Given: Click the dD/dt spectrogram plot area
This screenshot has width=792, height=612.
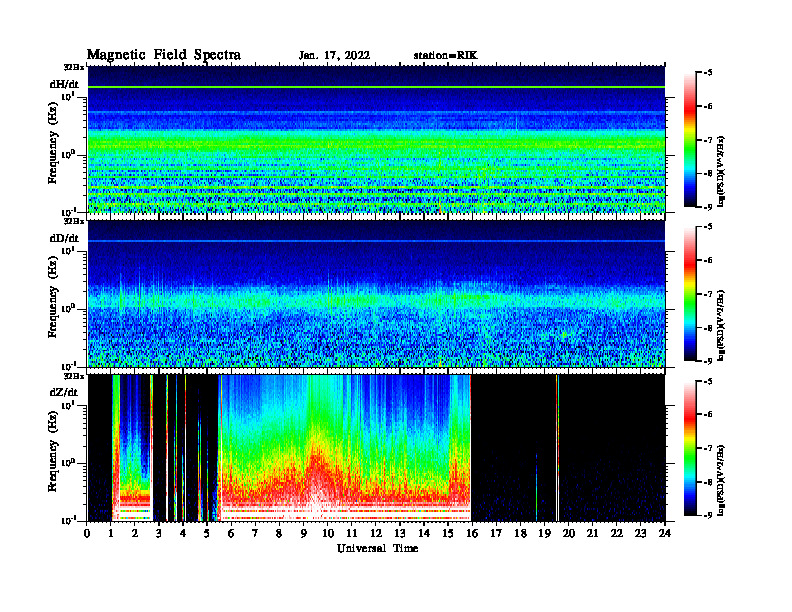Looking at the screenshot, I should coord(376,293).
